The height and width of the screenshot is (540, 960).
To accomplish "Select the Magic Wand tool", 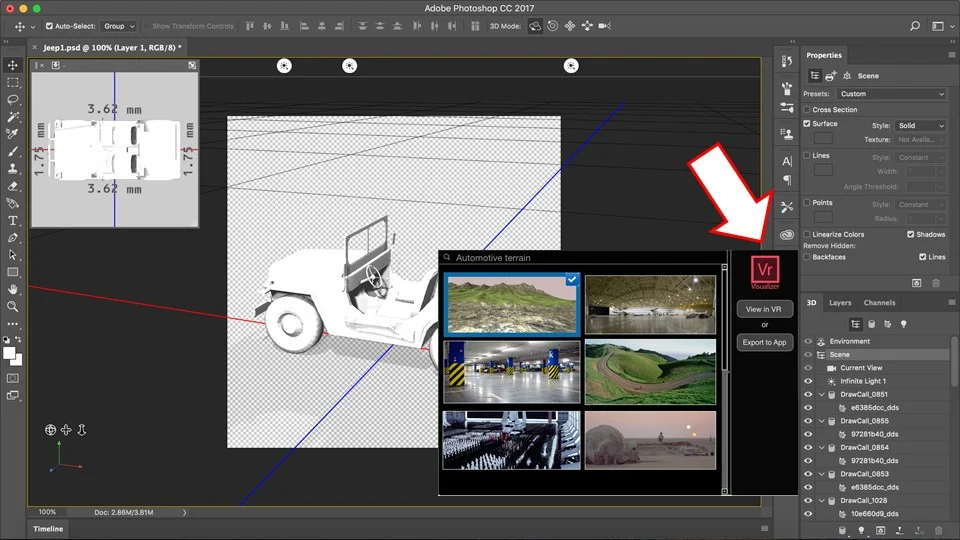I will coord(12,116).
